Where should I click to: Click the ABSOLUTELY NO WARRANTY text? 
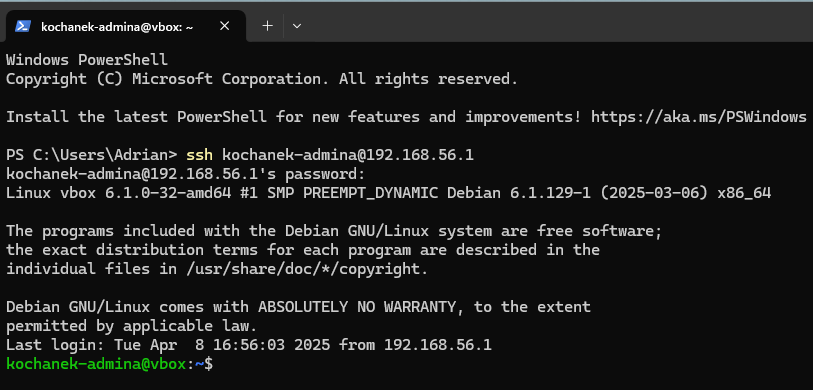(357, 307)
